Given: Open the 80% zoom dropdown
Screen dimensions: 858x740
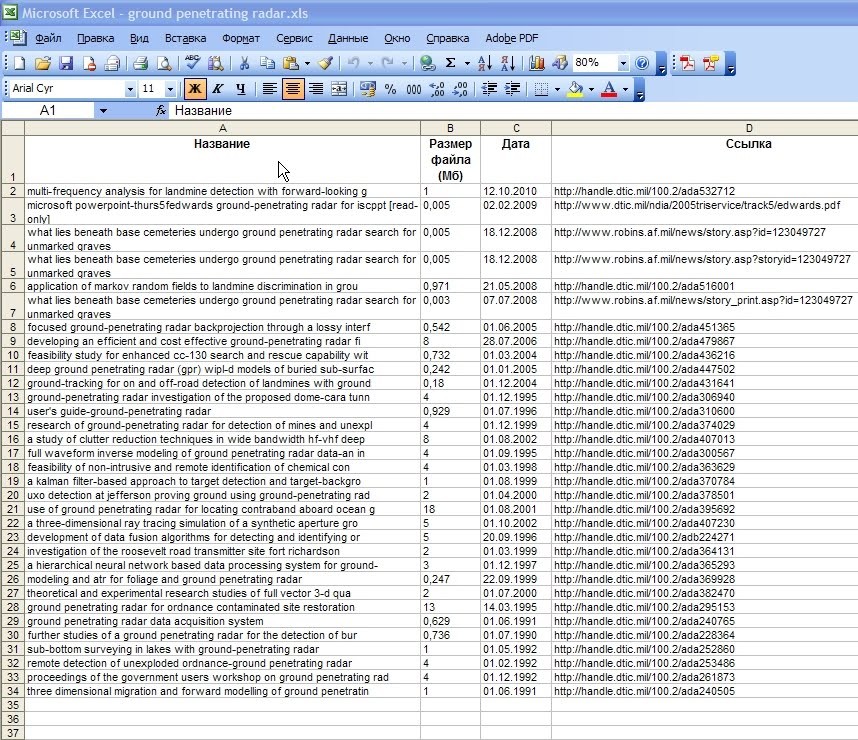Looking at the screenshot, I should click(x=623, y=63).
